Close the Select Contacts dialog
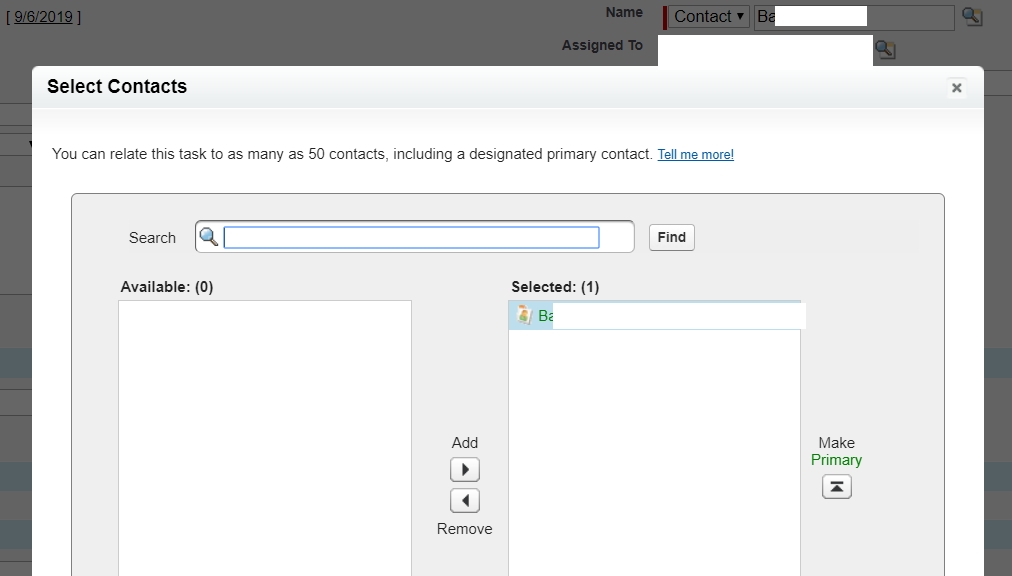 tap(956, 88)
